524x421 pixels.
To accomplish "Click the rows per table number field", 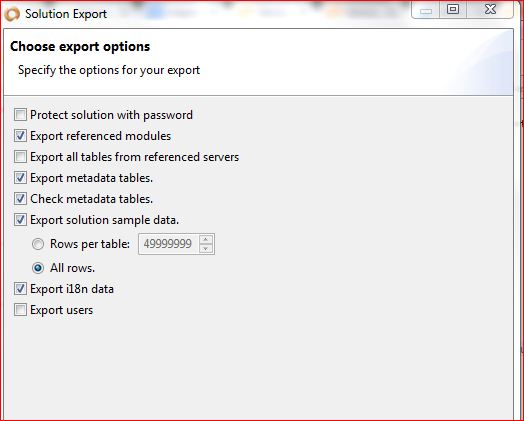I will click(x=168, y=244).
